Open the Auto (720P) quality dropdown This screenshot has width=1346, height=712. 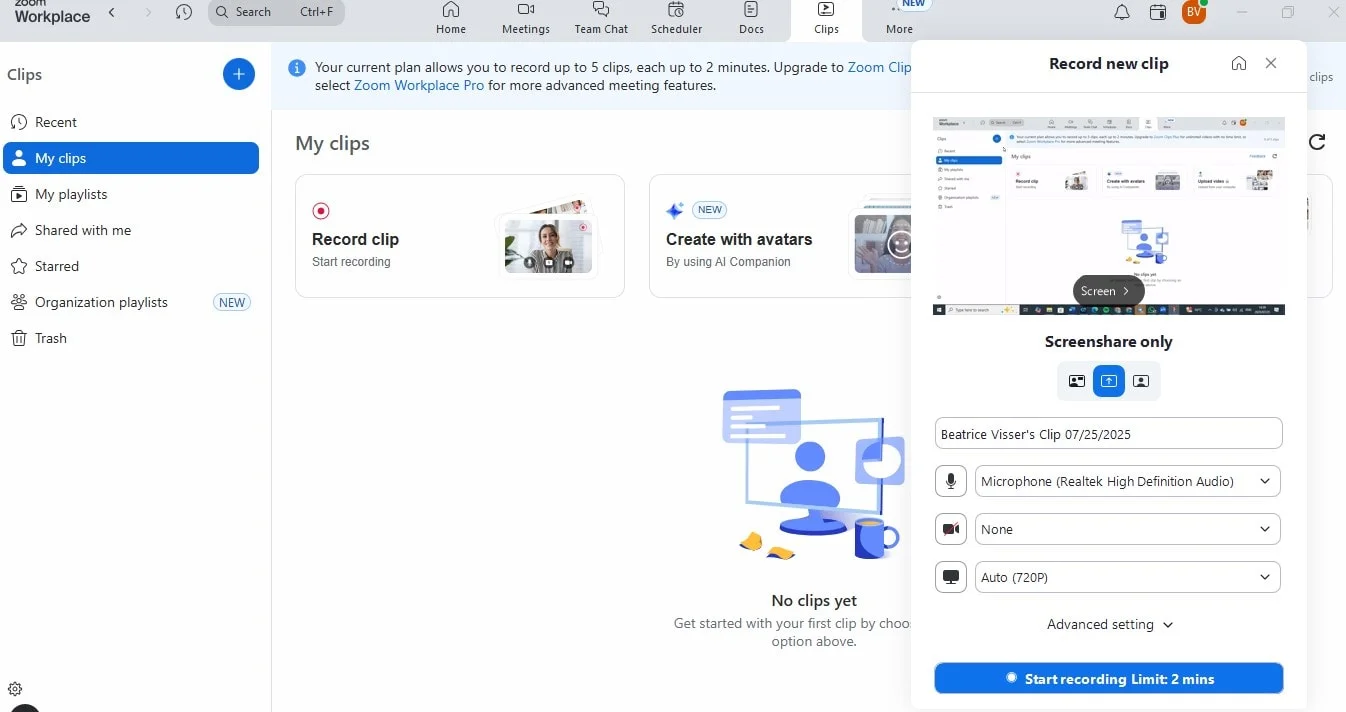click(x=1128, y=577)
